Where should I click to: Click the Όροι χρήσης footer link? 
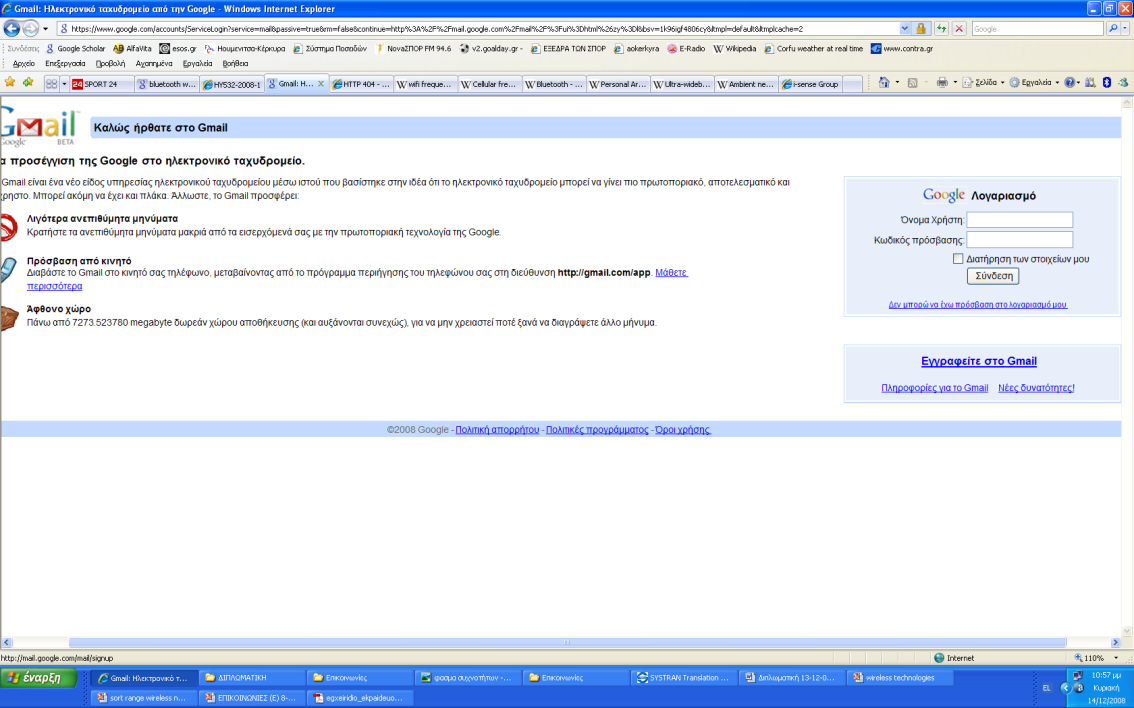683,430
